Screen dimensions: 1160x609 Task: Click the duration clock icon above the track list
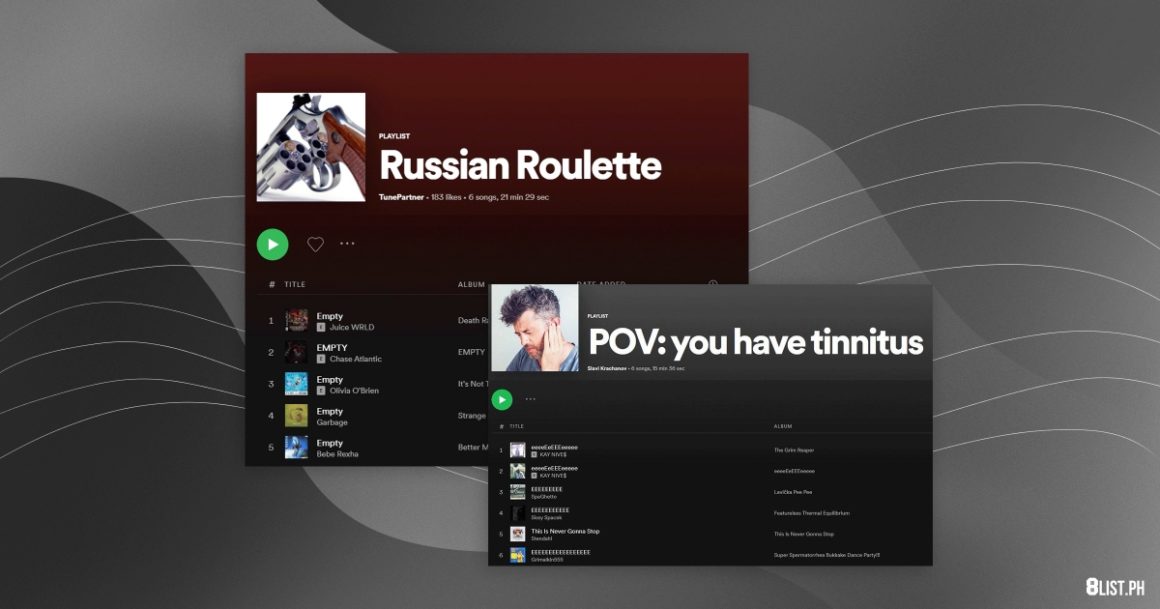point(712,285)
